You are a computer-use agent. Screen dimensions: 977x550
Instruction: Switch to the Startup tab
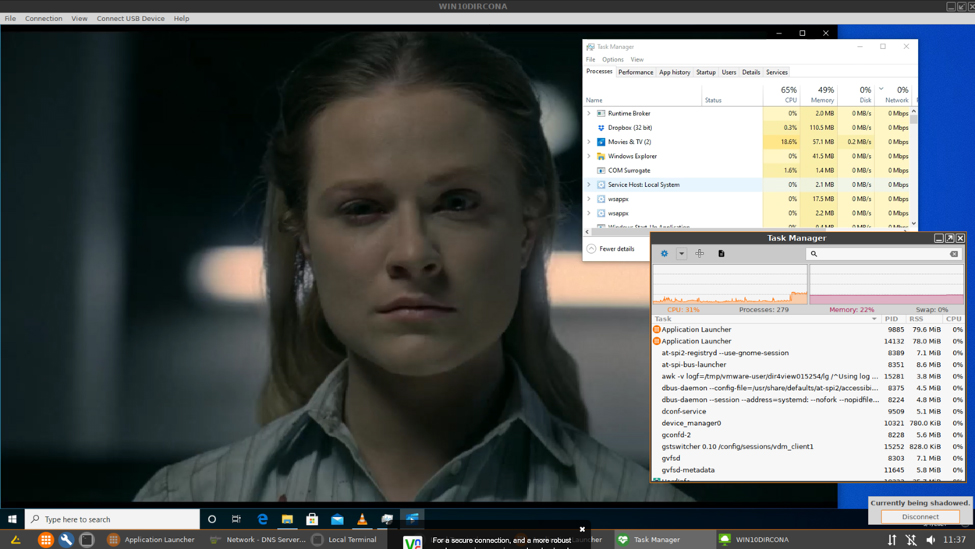(x=706, y=72)
